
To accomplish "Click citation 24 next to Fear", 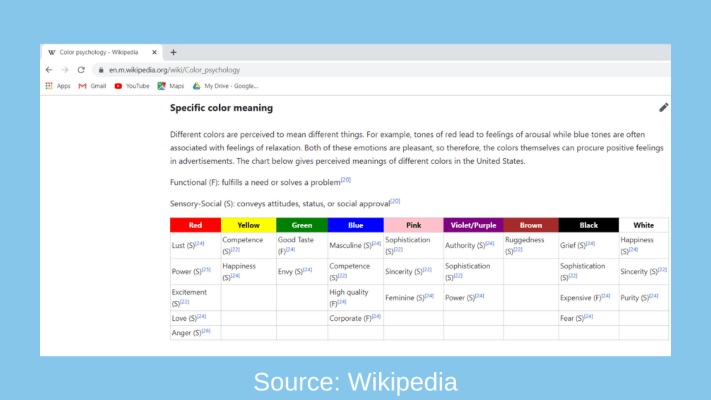I will point(588,316).
